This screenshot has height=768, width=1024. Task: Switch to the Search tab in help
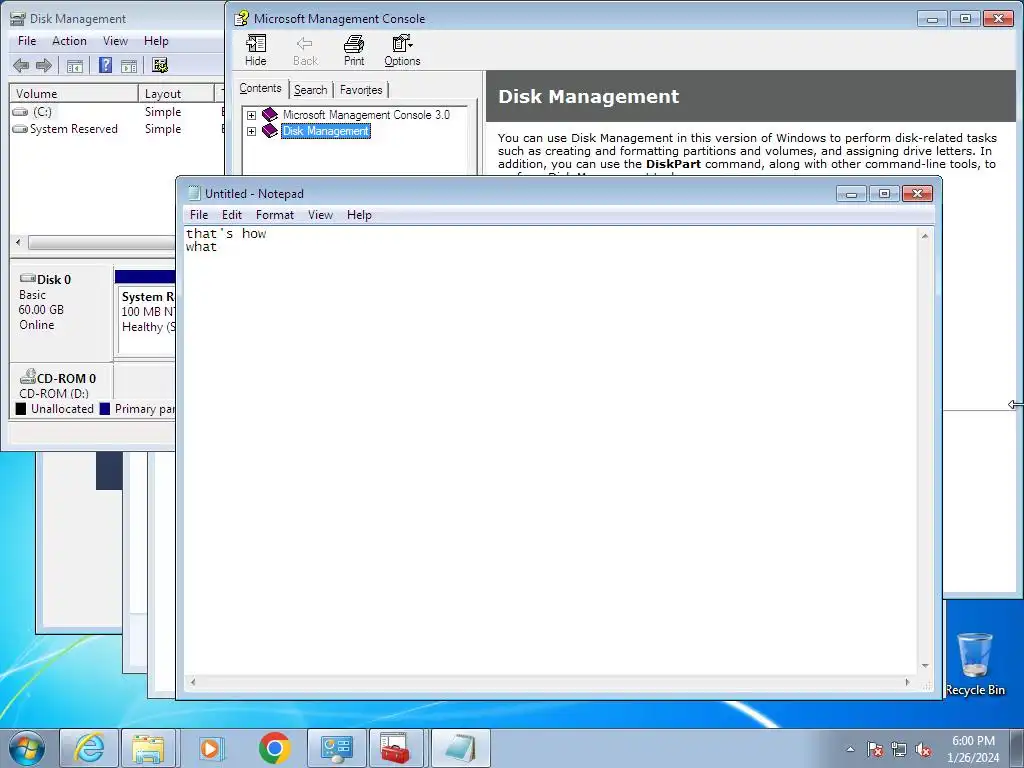[x=310, y=90]
